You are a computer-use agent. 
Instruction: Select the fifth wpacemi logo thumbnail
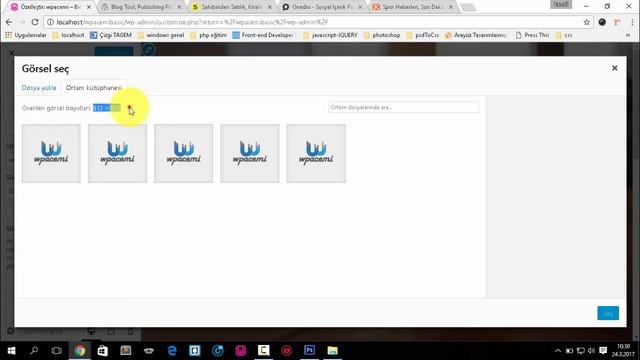[316, 153]
